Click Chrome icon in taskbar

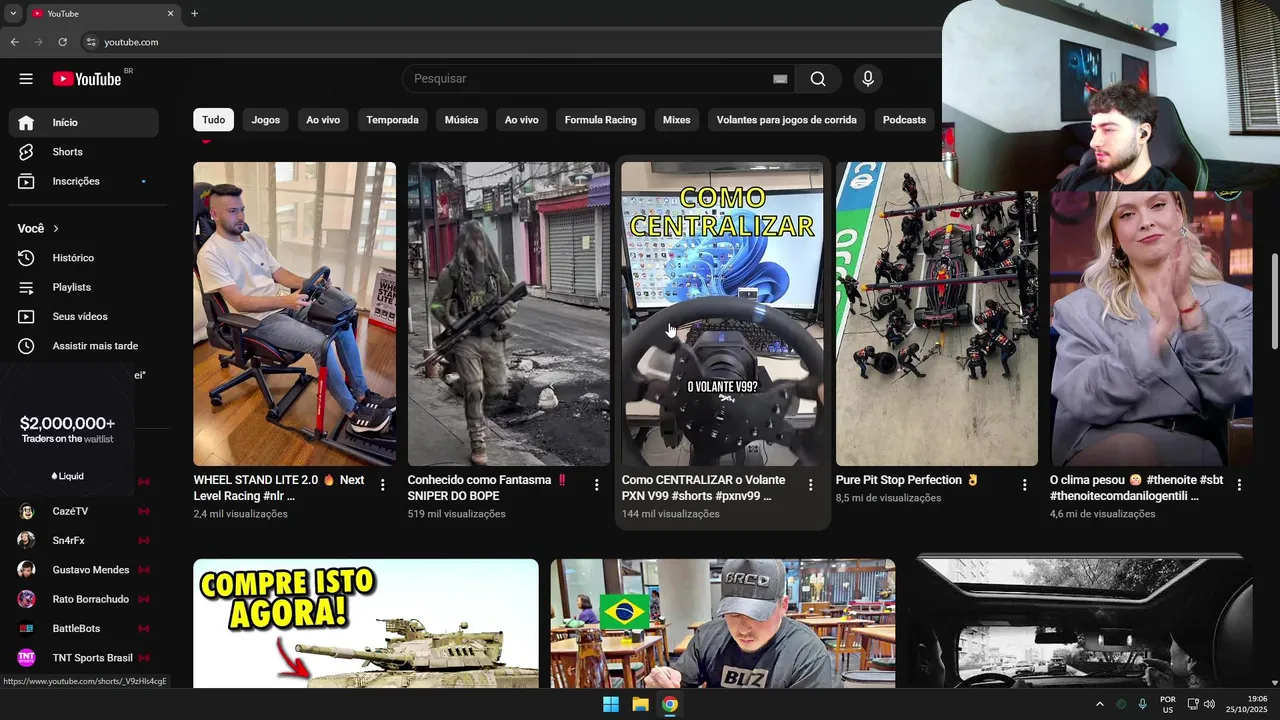click(670, 704)
